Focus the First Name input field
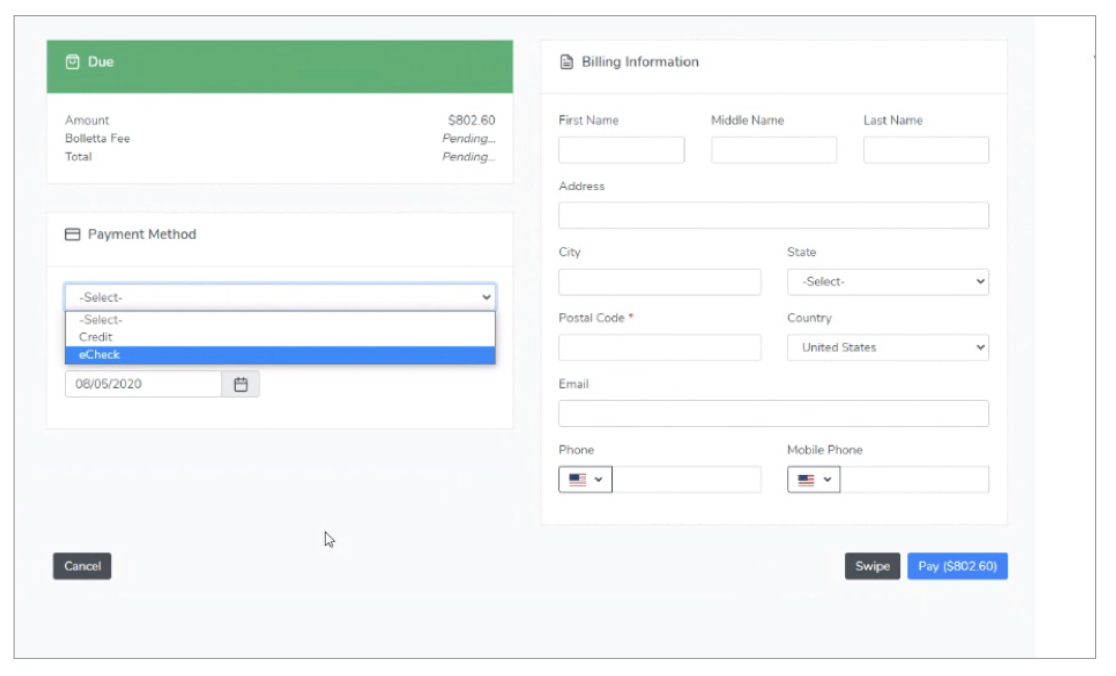The height and width of the screenshot is (676, 1116). click(x=621, y=150)
